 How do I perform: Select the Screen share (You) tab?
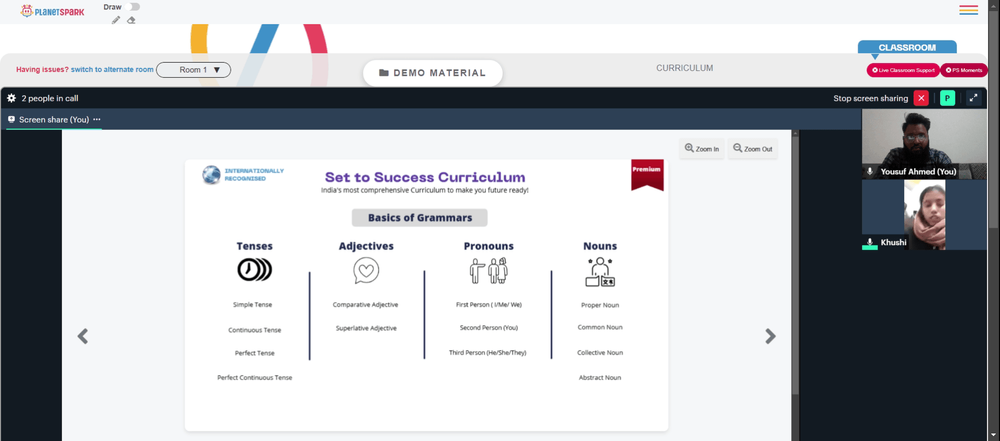54,119
